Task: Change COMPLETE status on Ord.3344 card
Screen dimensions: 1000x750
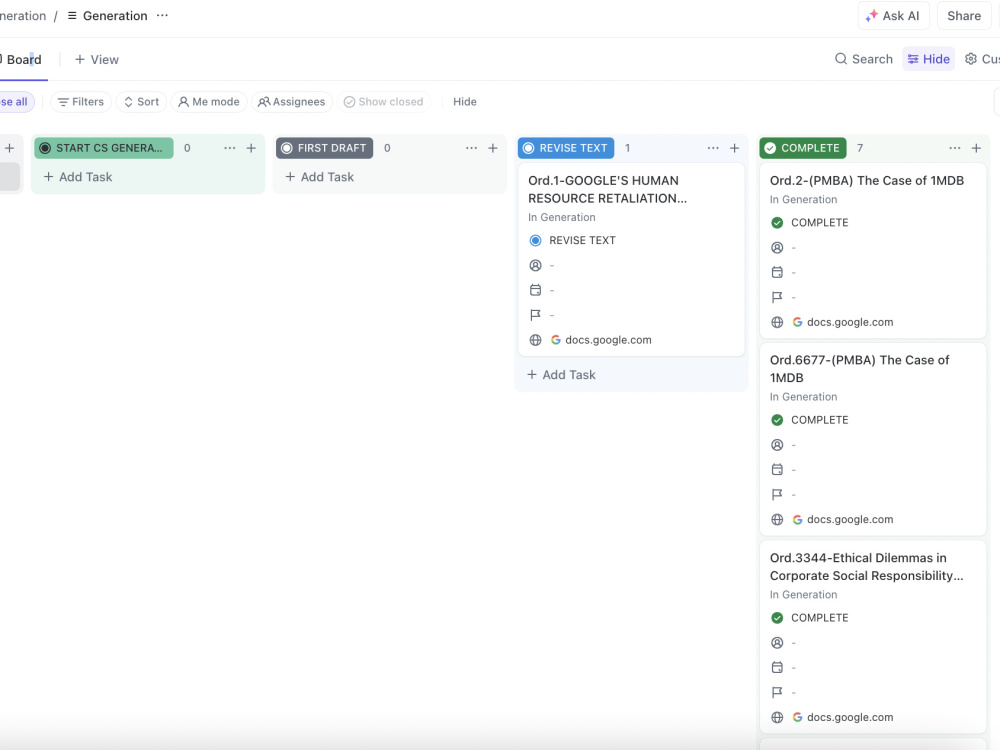Action: tap(810, 617)
